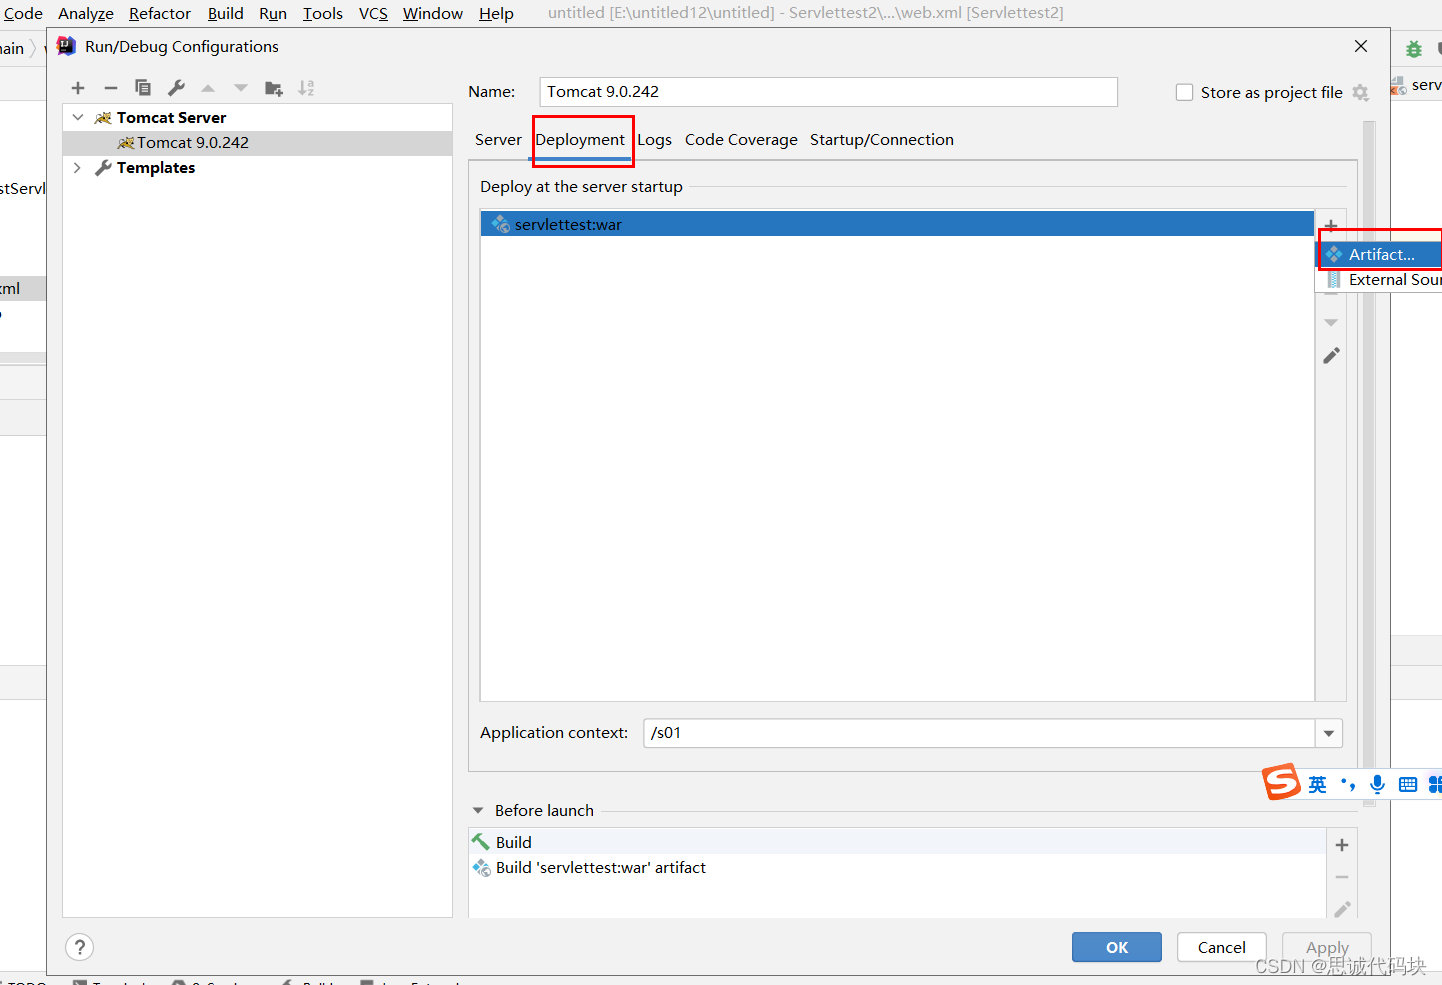This screenshot has width=1442, height=985.
Task: Collapse the Tomcat Server tree node
Action: (78, 117)
